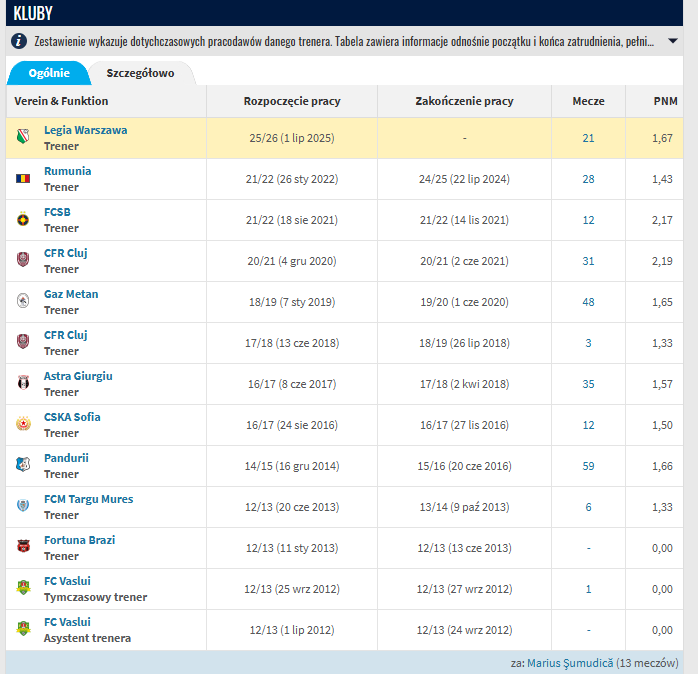Click the Fortuna Brazi crest icon
The height and width of the screenshot is (674, 698).
pyautogui.click(x=24, y=548)
